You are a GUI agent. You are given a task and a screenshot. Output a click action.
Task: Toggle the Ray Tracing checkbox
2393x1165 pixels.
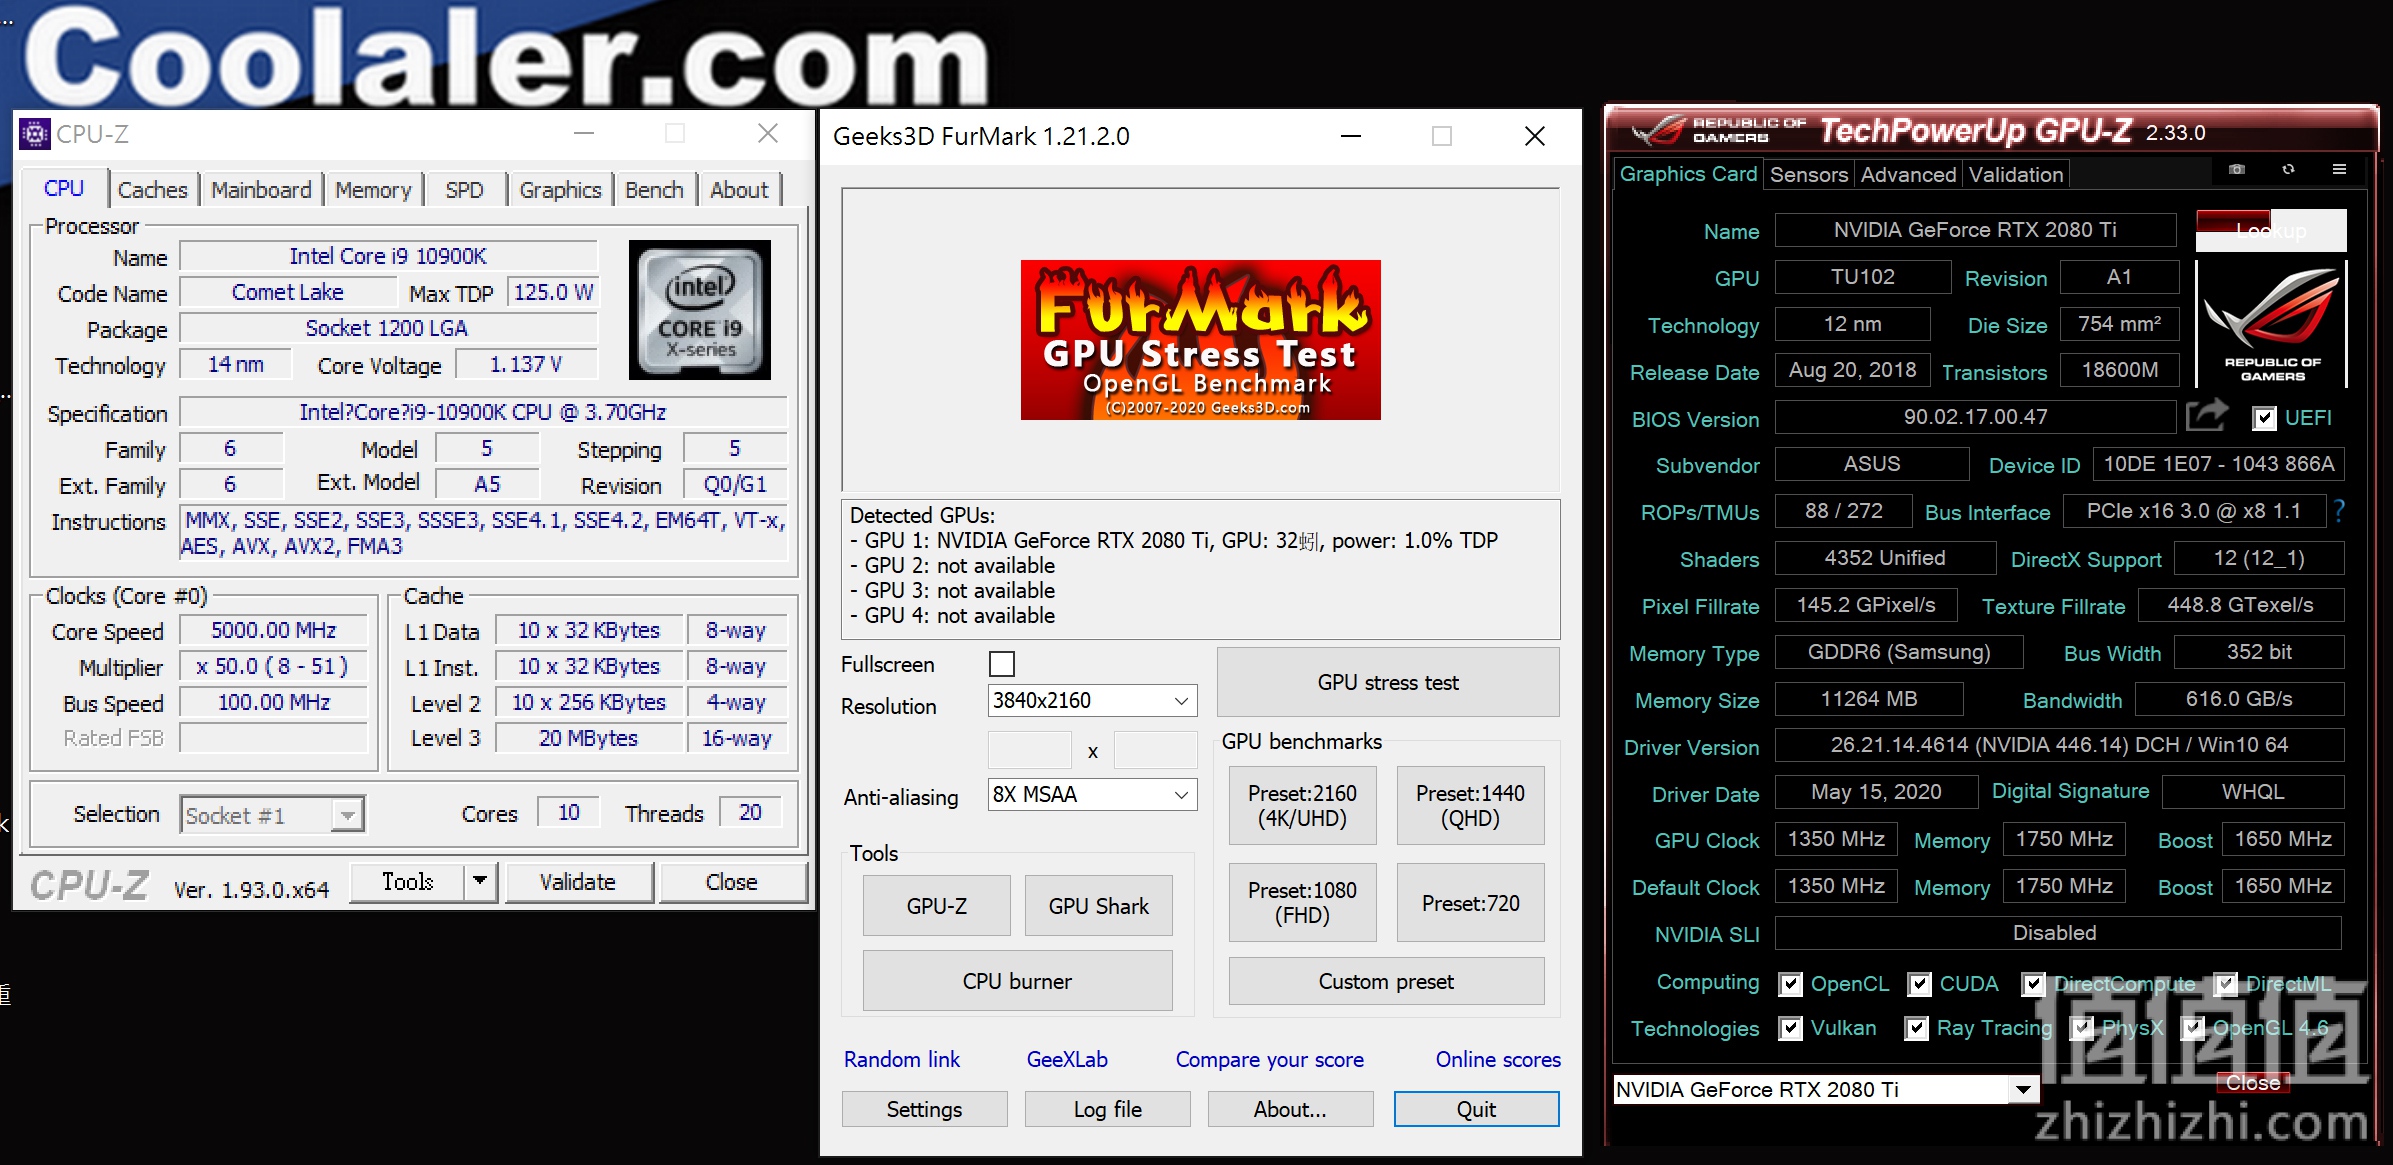(1916, 1028)
